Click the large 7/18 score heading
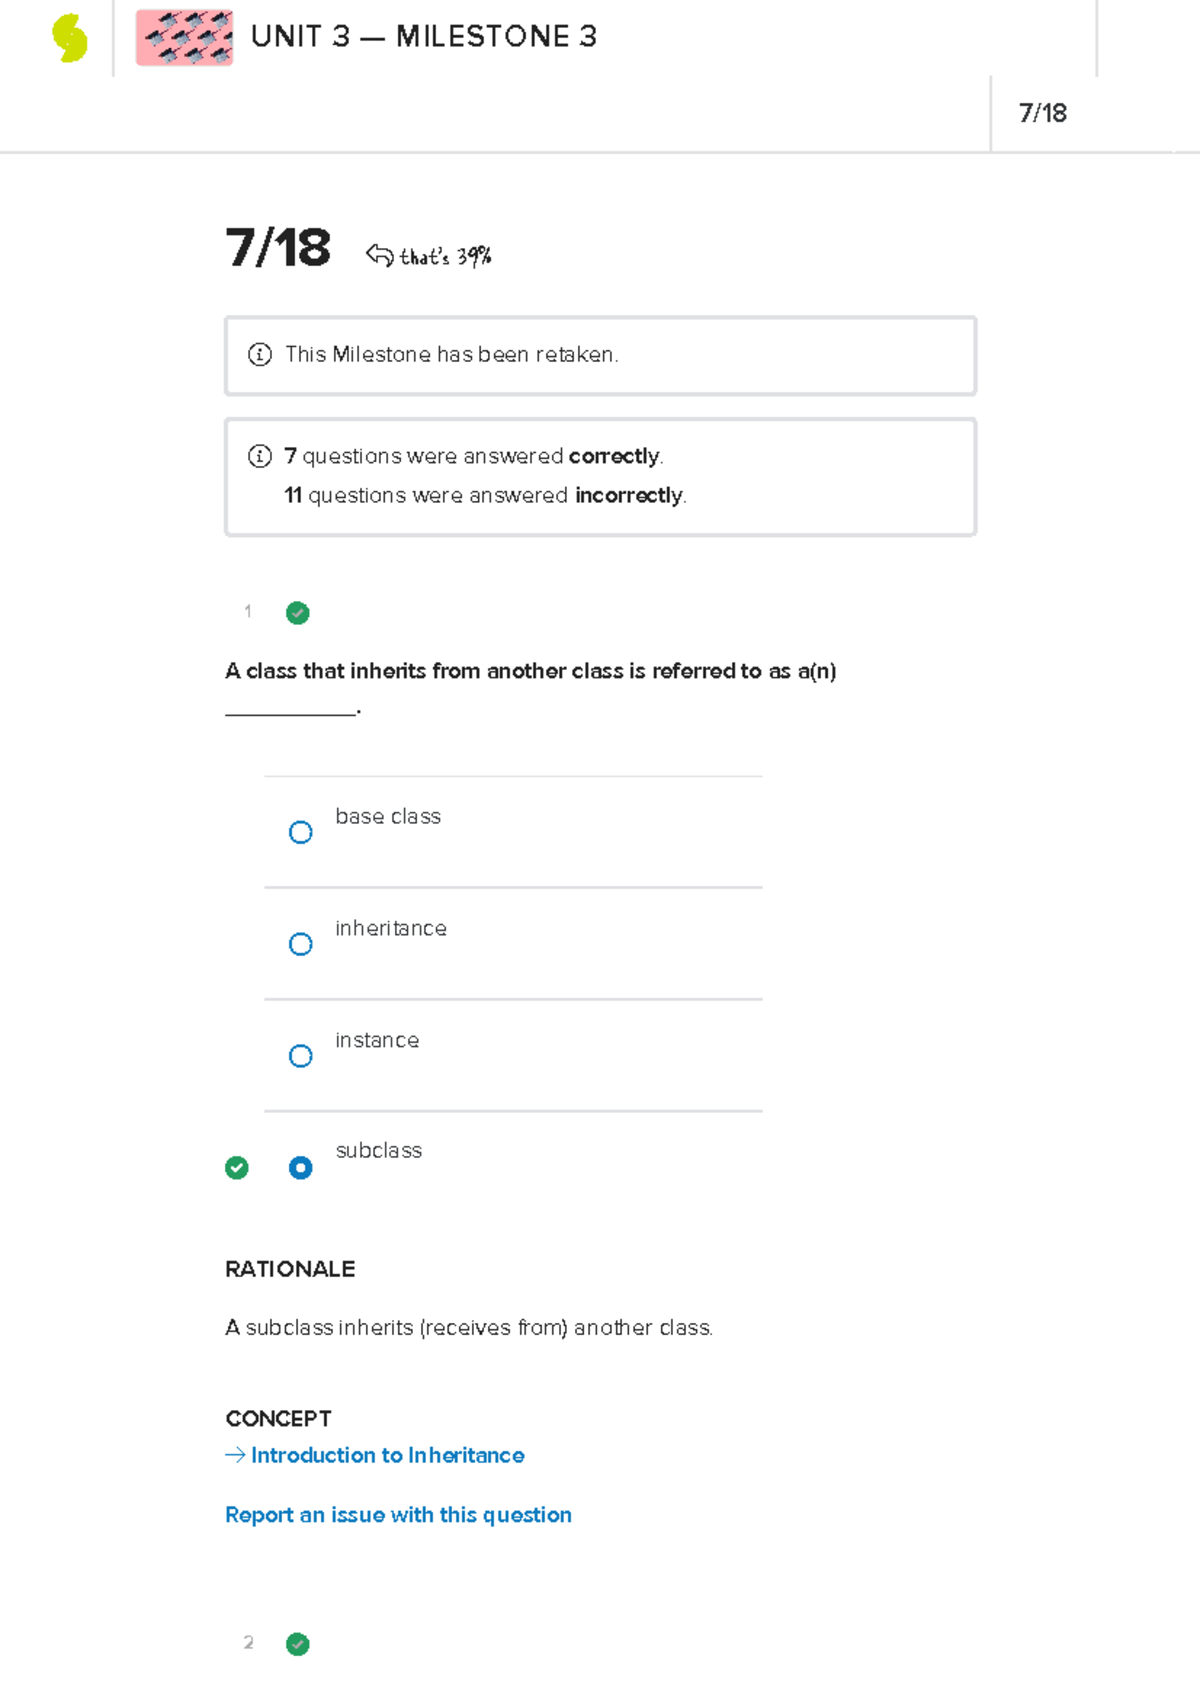The image size is (1200, 1698). tap(278, 247)
